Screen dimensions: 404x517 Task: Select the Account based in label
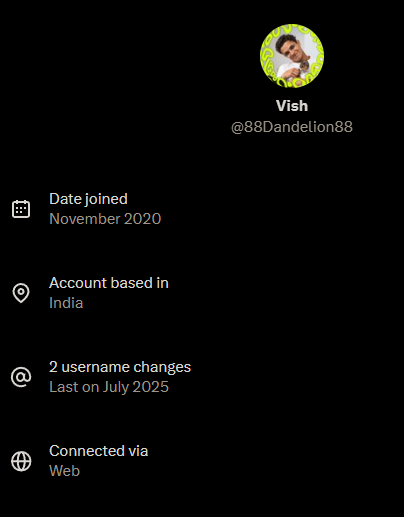(x=109, y=283)
